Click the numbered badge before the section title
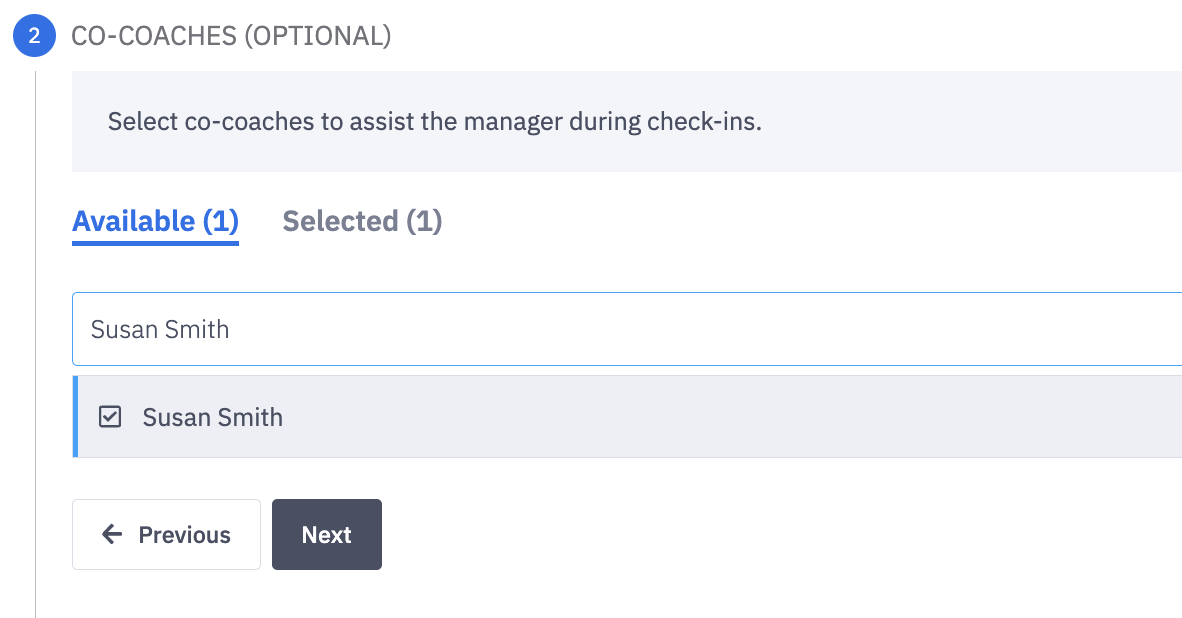Viewport: 1182px width, 618px height. (x=33, y=35)
